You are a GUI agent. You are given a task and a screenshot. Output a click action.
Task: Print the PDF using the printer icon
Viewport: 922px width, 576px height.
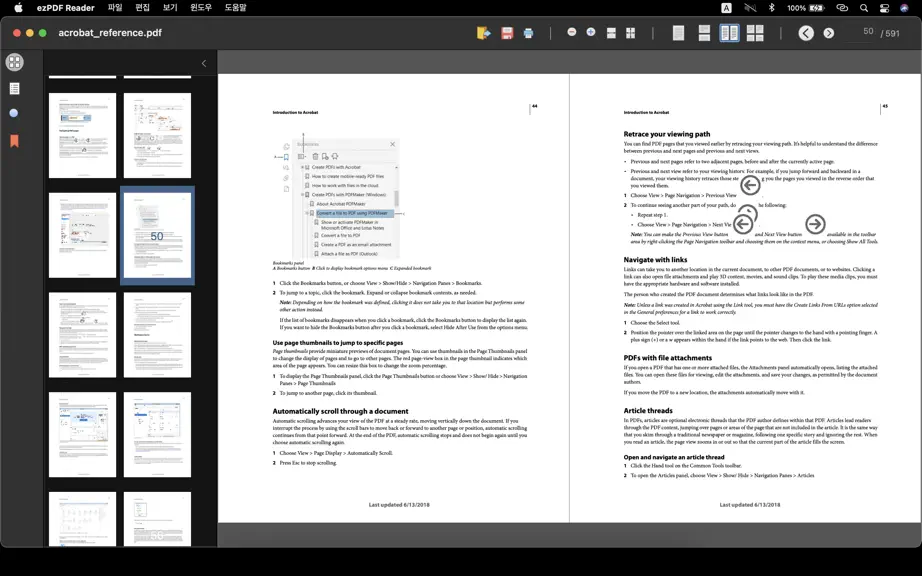[528, 33]
